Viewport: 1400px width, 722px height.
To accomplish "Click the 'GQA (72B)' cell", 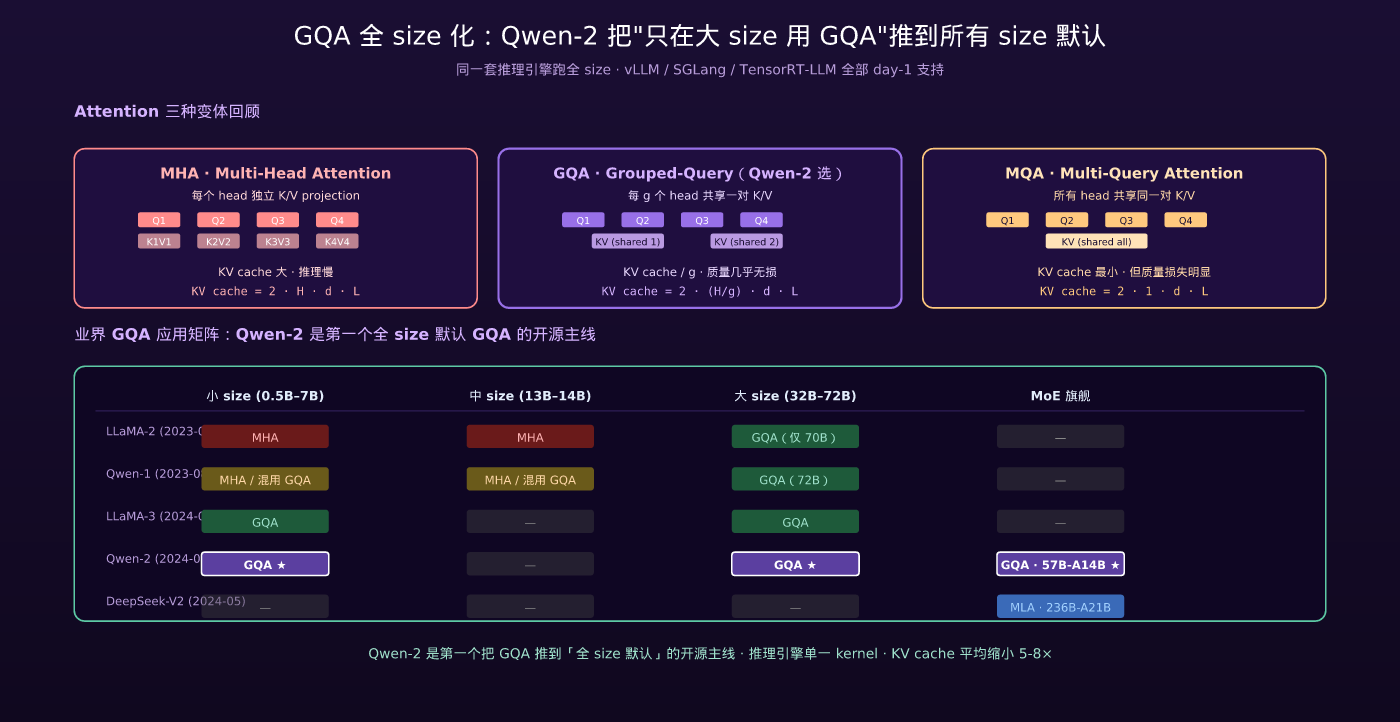I will 795,479.
